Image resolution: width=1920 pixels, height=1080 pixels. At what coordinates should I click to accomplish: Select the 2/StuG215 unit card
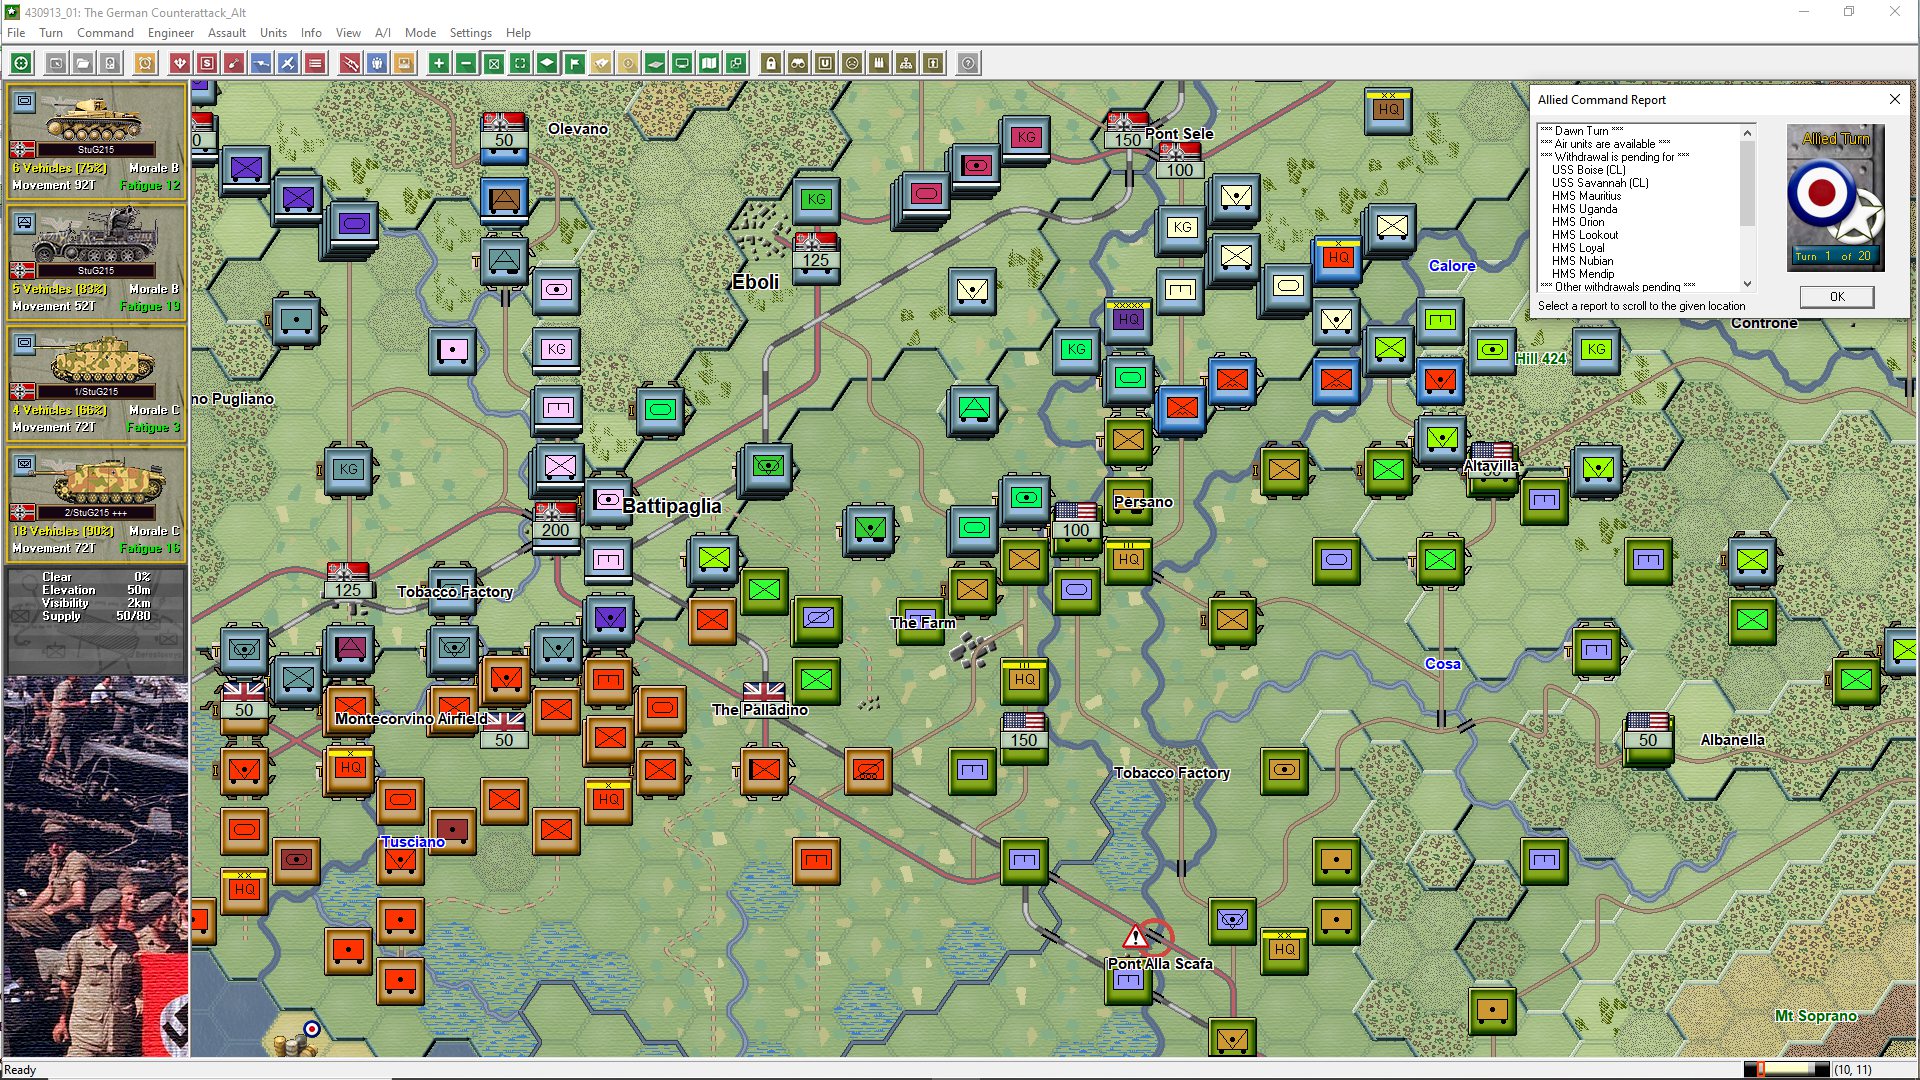pyautogui.click(x=96, y=505)
